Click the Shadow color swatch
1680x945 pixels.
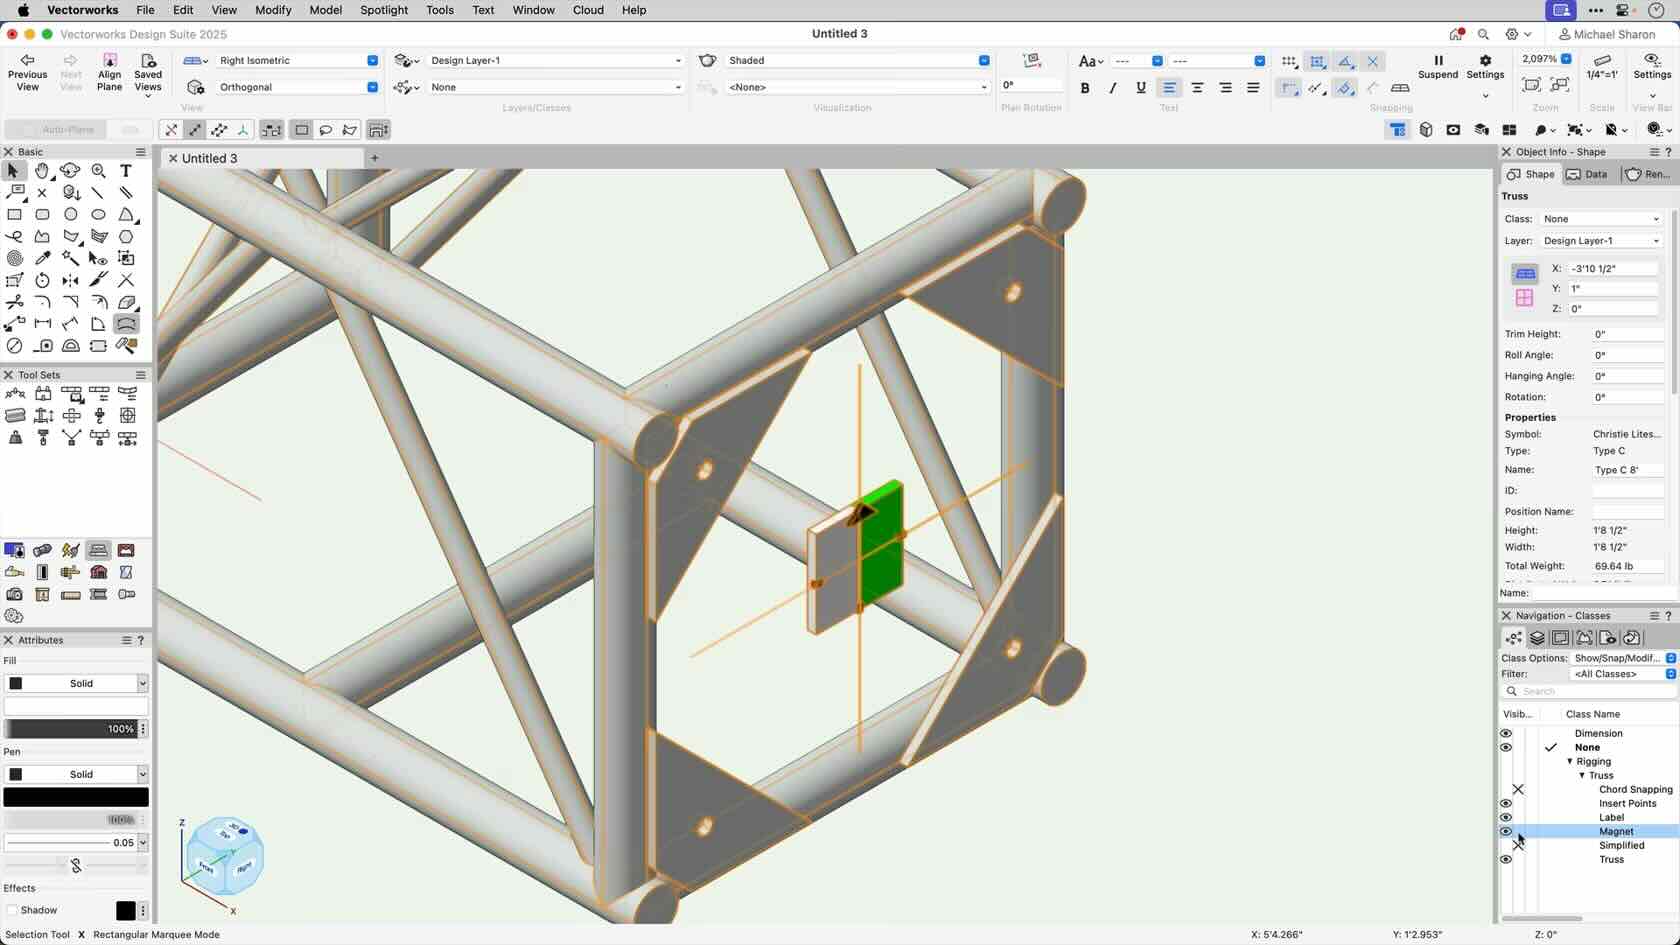[x=125, y=910]
